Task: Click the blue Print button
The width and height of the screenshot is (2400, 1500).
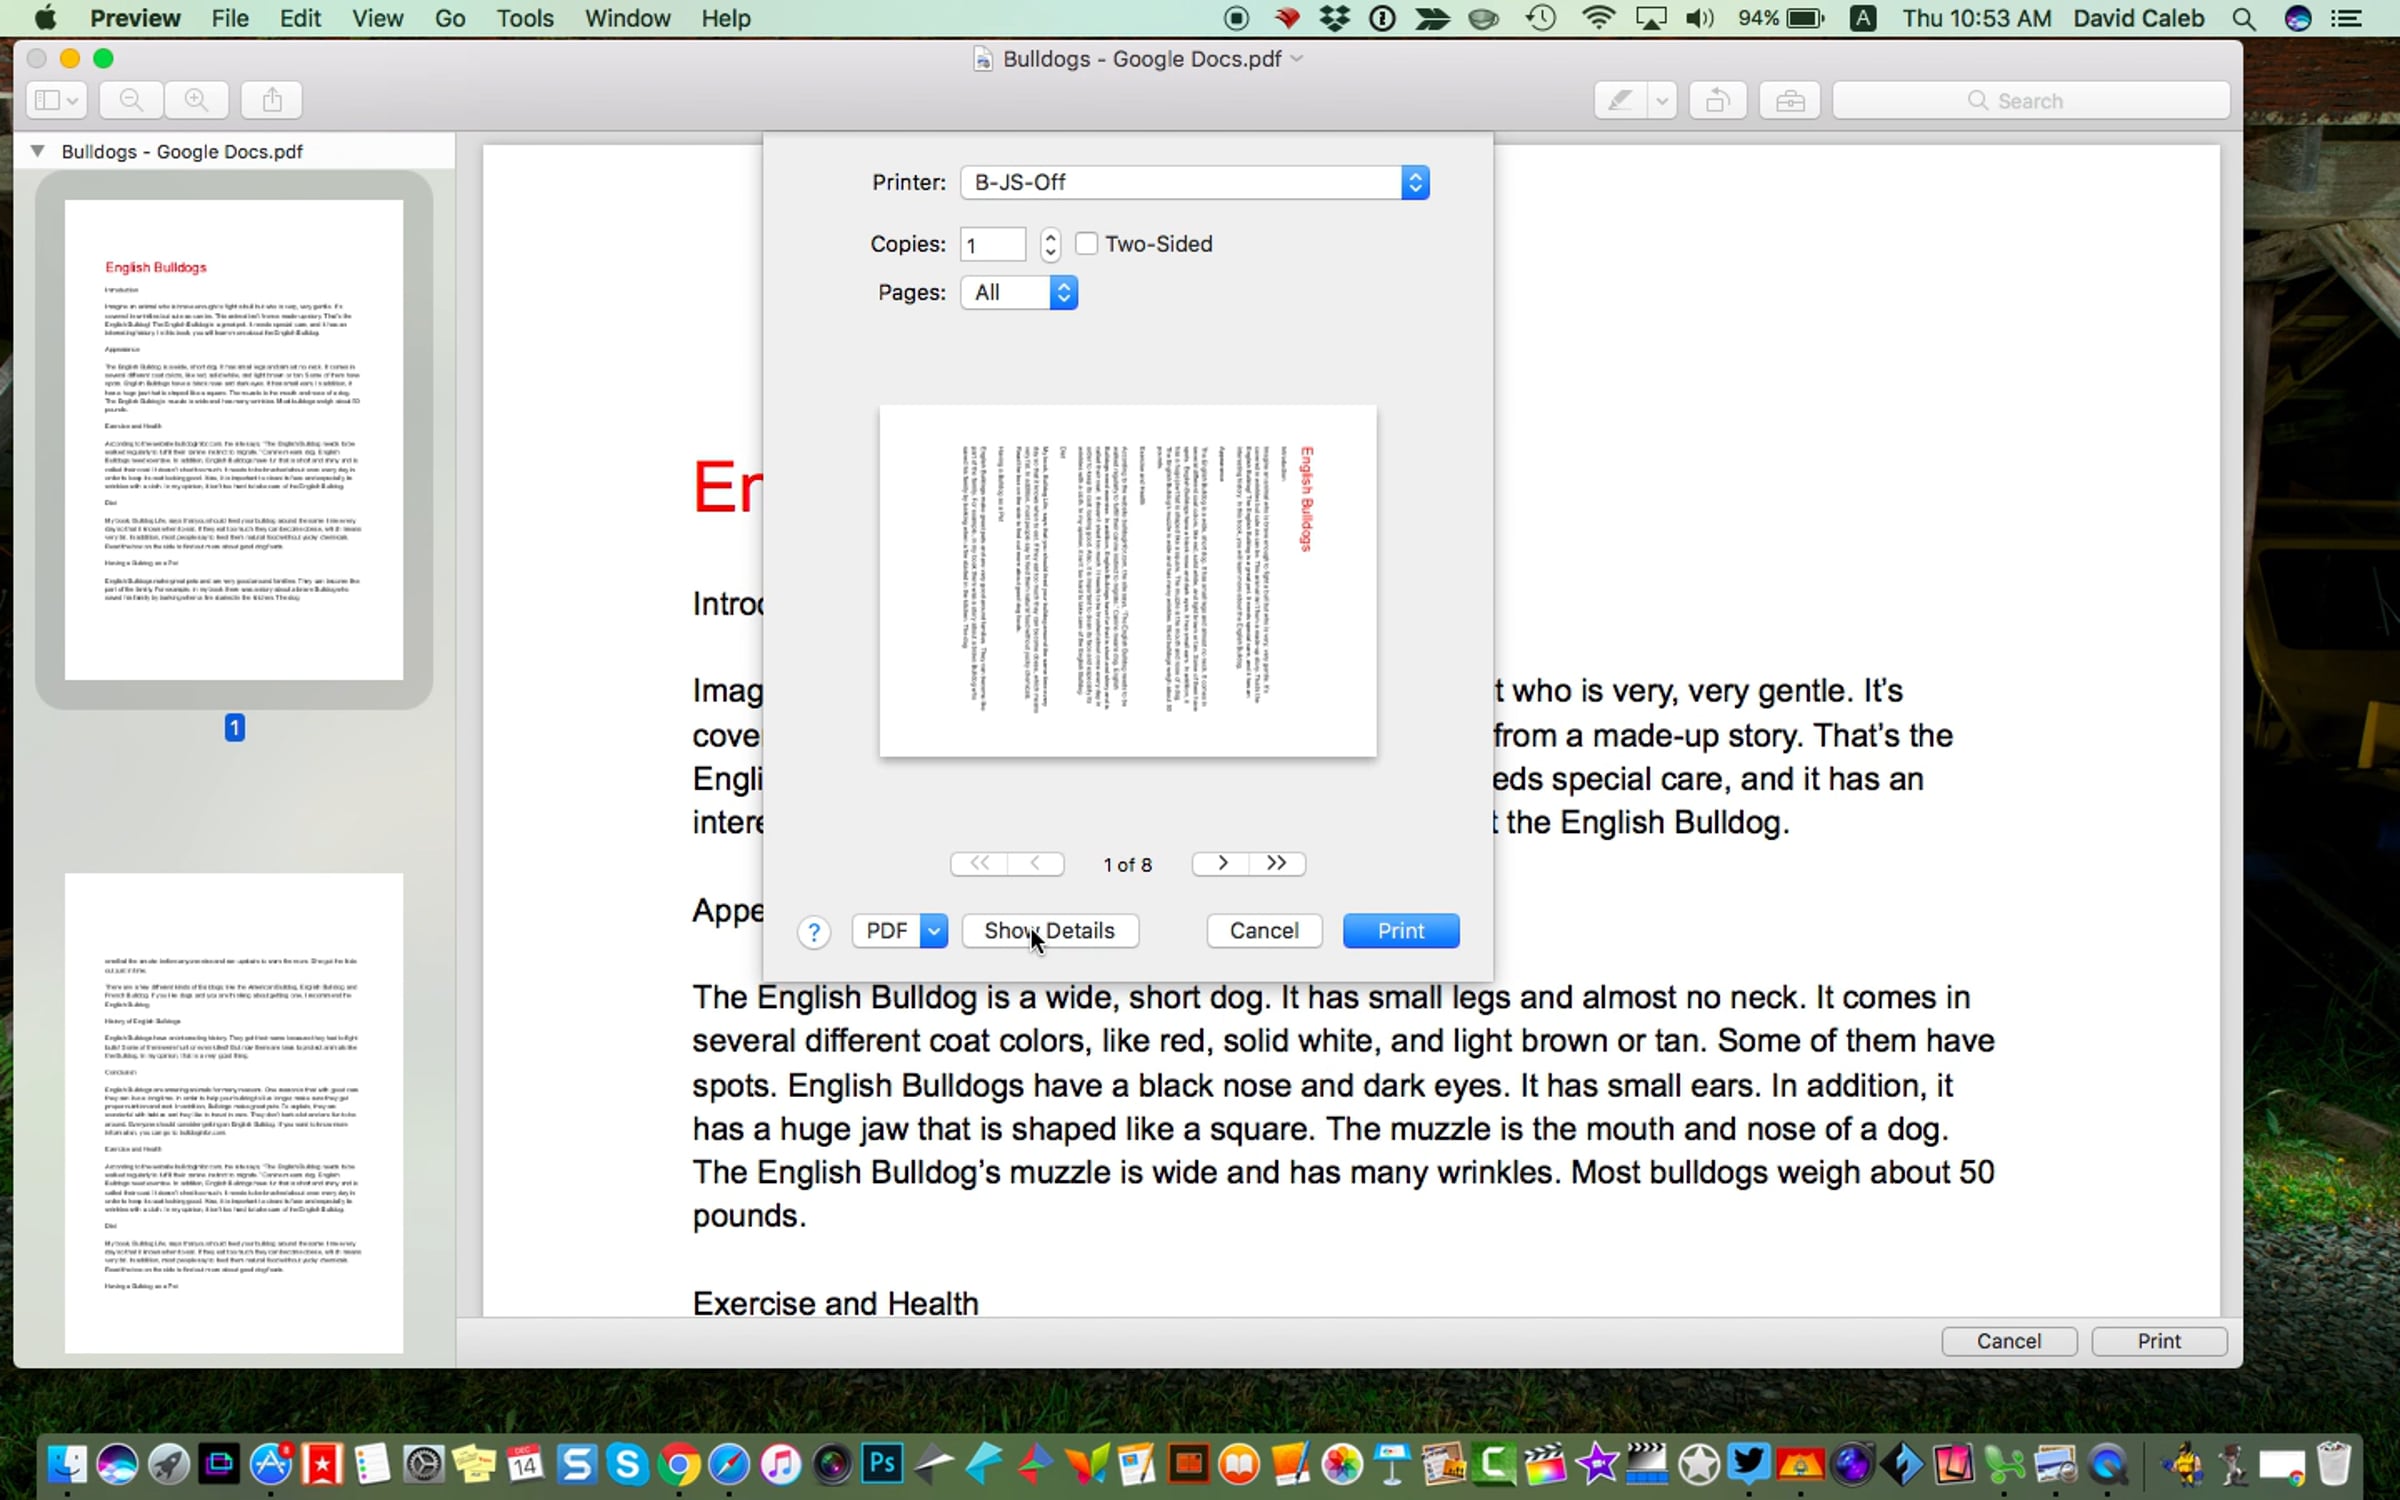Action: coord(1400,931)
